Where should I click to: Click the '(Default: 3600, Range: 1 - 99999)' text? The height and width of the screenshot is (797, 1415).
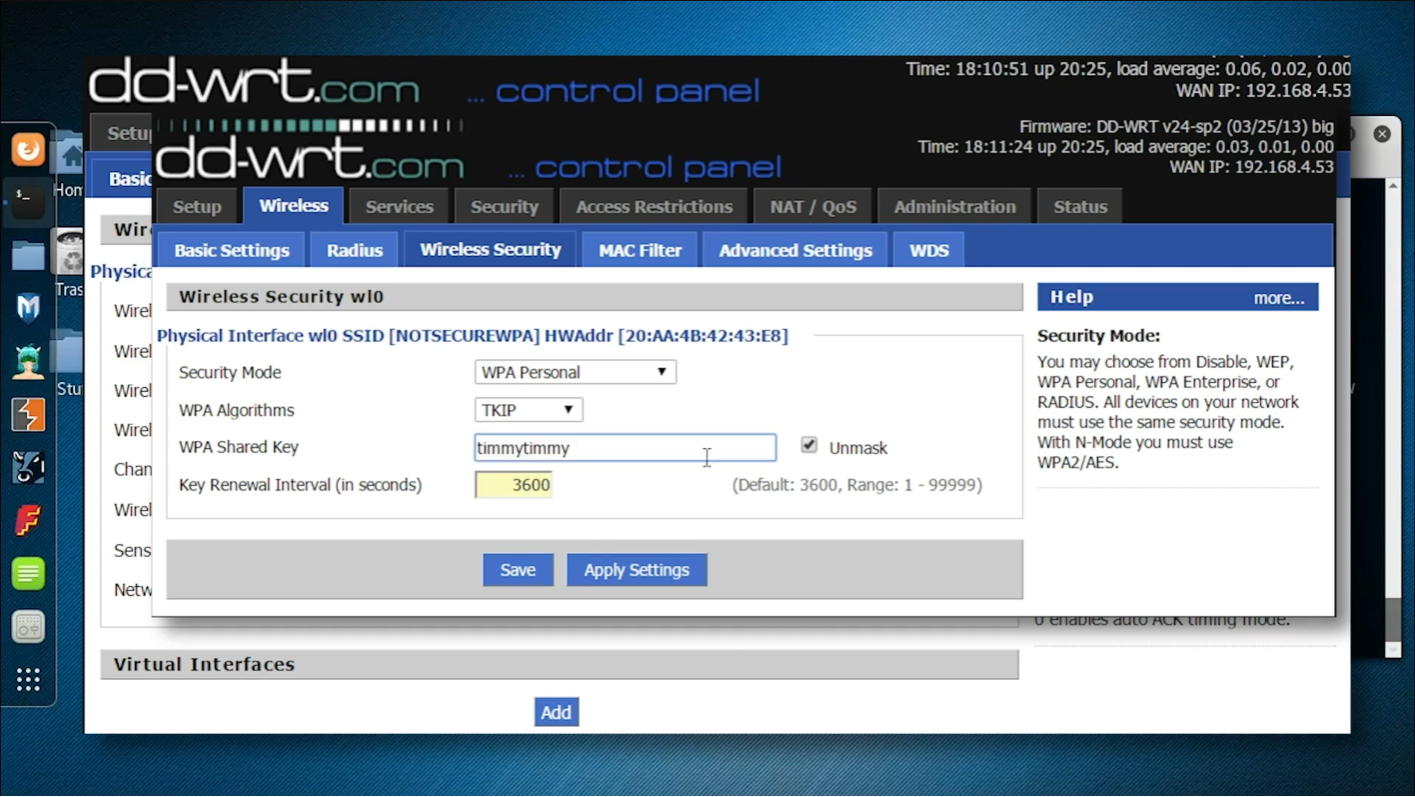pyautogui.click(x=857, y=485)
